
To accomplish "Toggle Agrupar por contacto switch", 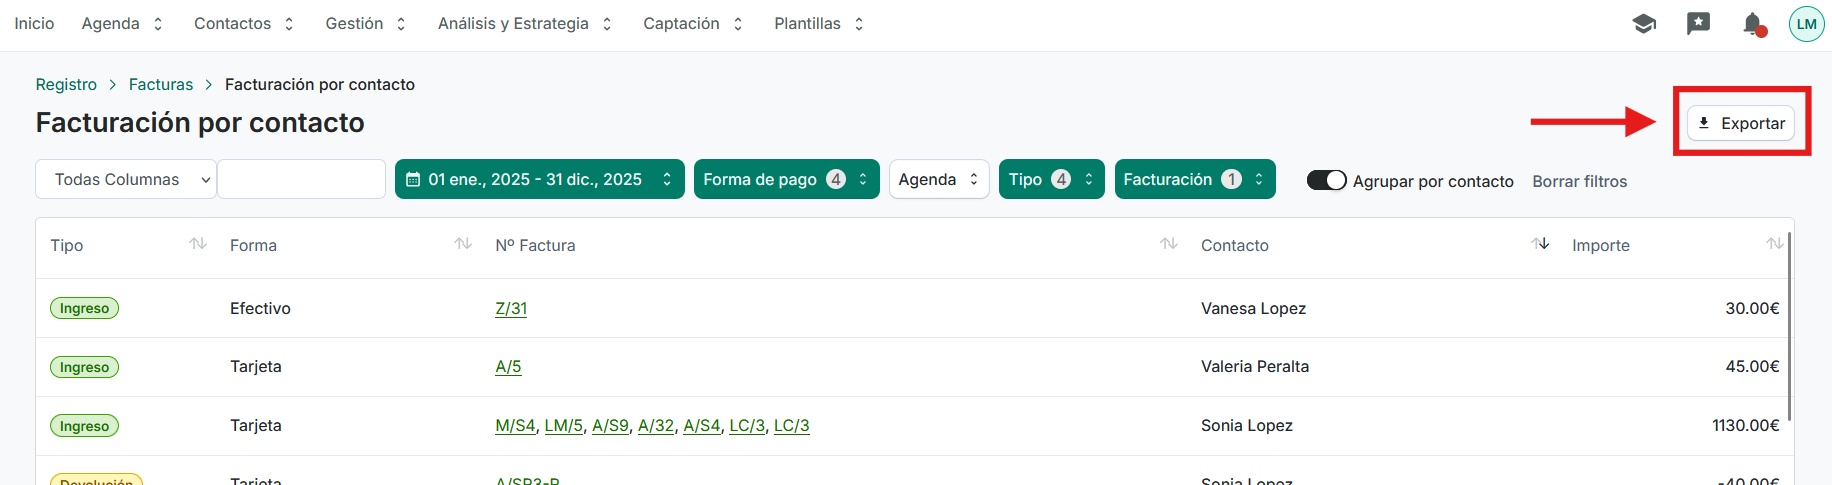I will pos(1326,180).
